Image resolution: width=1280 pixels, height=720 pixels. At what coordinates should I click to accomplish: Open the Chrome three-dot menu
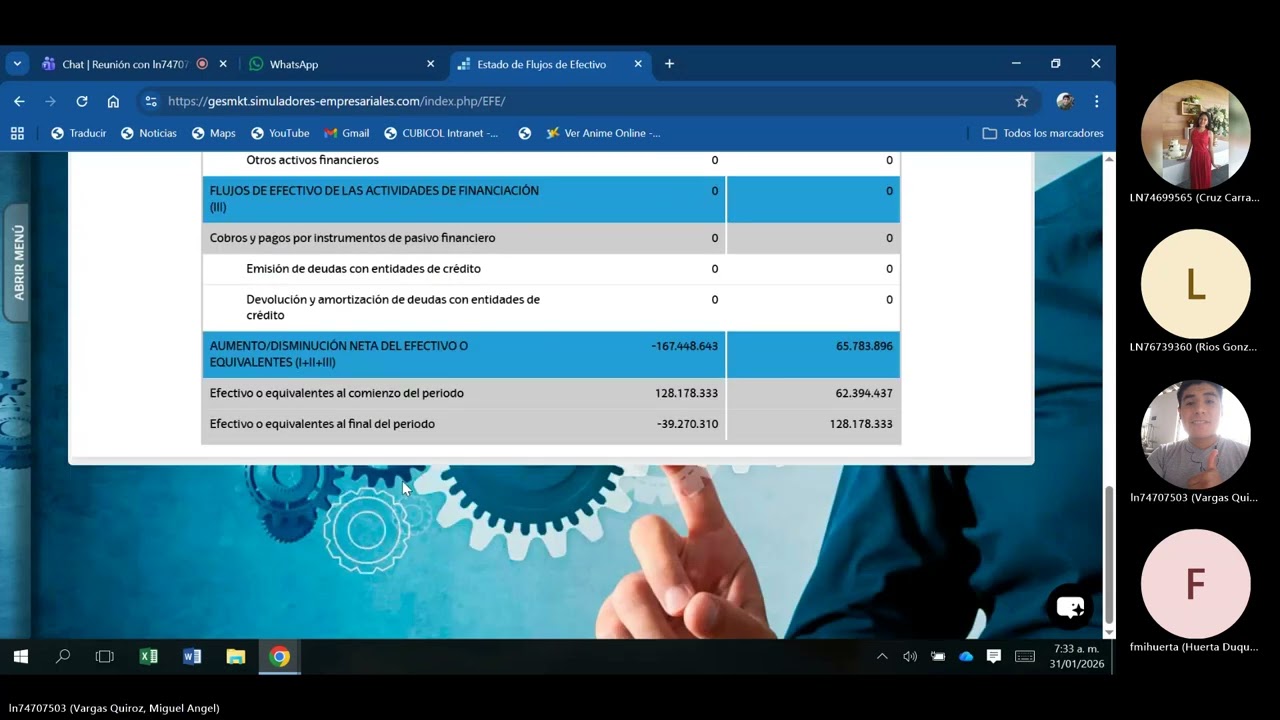[1097, 101]
